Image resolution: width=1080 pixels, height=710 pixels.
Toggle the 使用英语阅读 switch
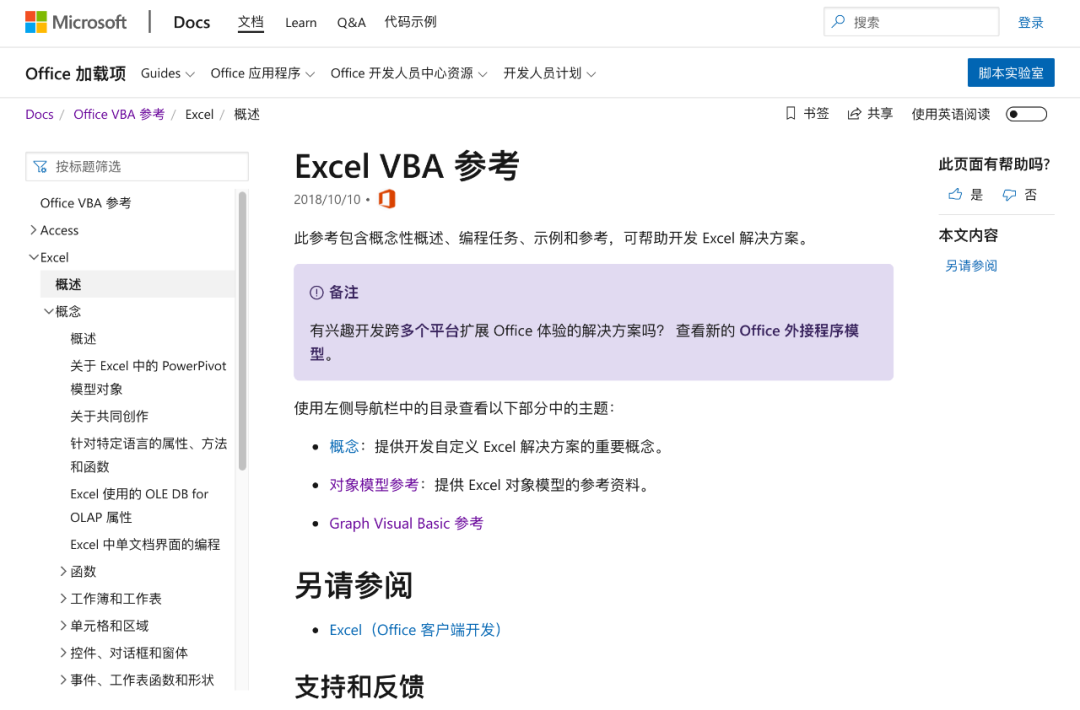click(1026, 114)
